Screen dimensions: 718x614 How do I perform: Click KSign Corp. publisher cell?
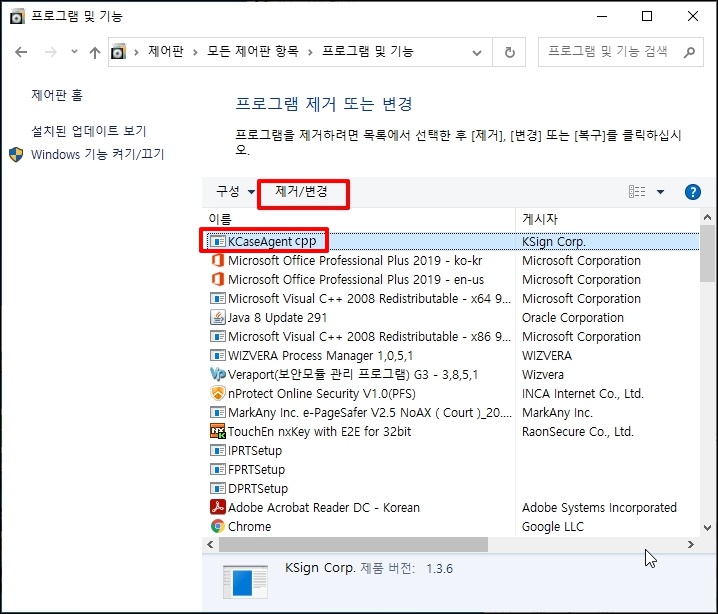(x=554, y=241)
